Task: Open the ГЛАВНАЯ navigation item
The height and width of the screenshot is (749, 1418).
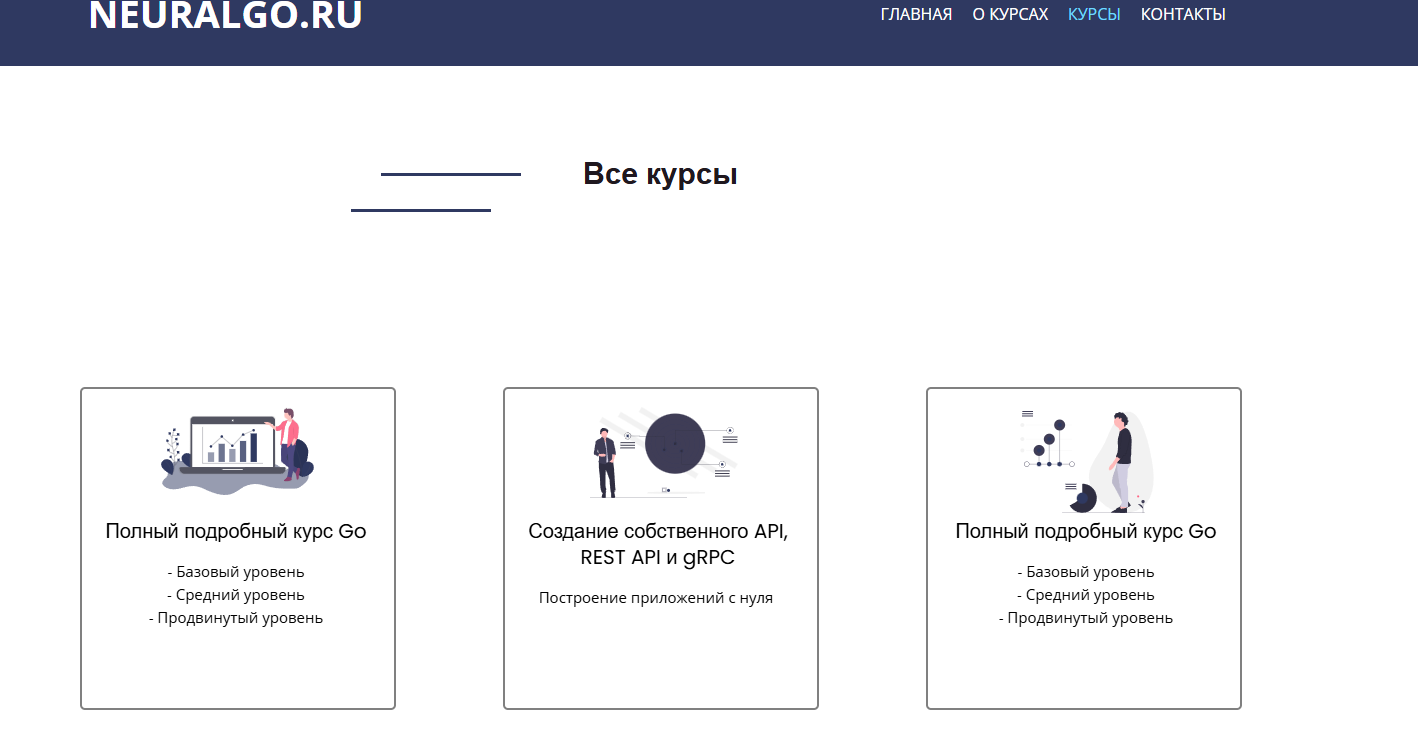Action: [x=916, y=14]
